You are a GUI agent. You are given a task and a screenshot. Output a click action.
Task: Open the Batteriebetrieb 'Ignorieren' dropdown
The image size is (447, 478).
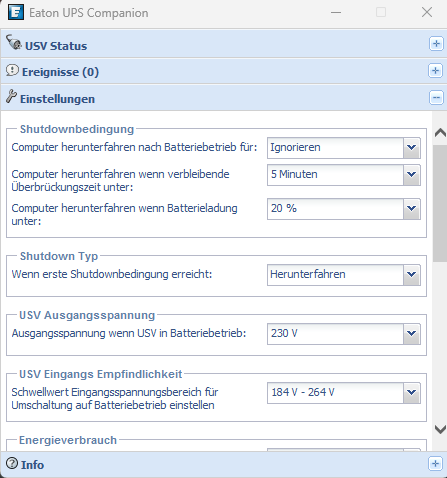coord(344,148)
